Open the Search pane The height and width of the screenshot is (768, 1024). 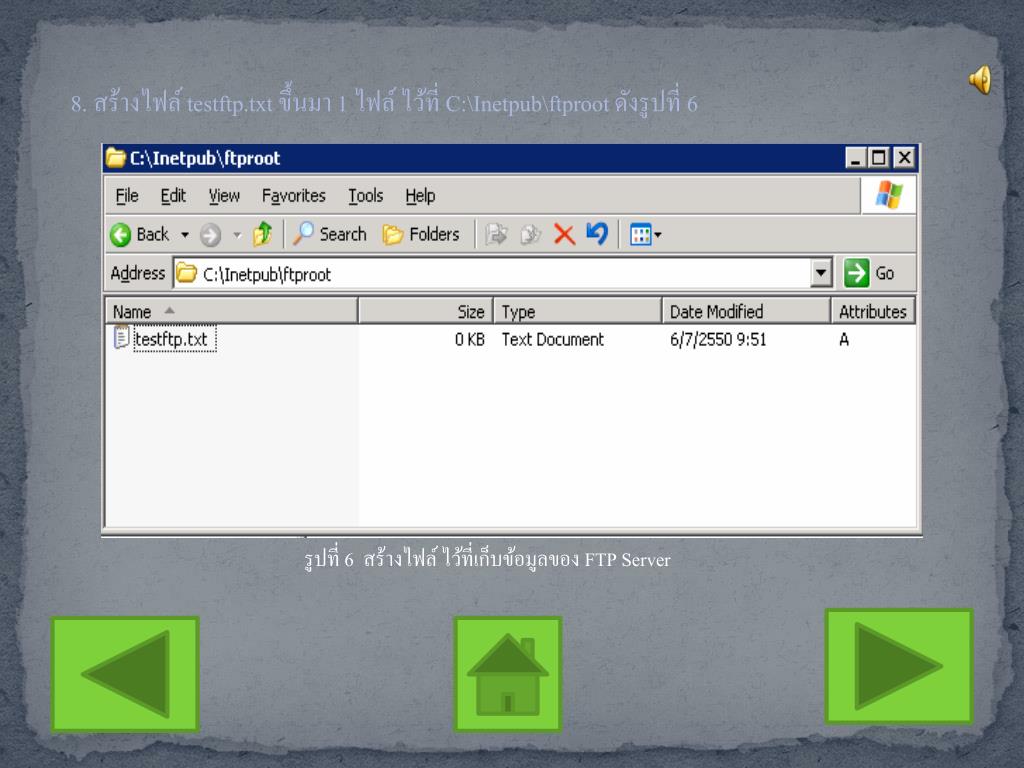[330, 234]
